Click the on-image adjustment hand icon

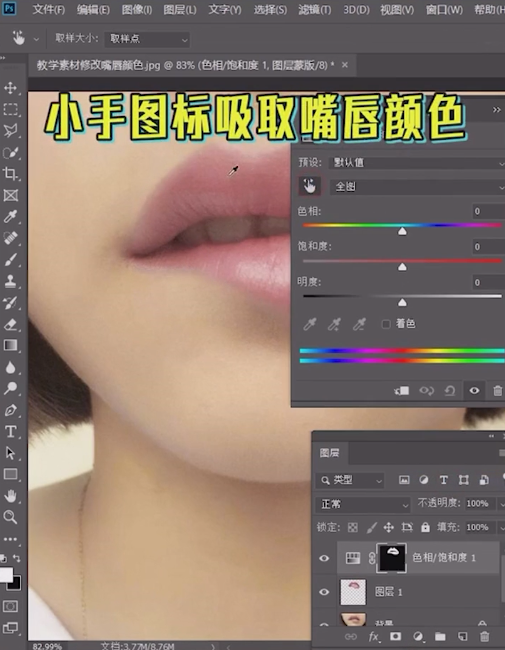click(x=309, y=186)
